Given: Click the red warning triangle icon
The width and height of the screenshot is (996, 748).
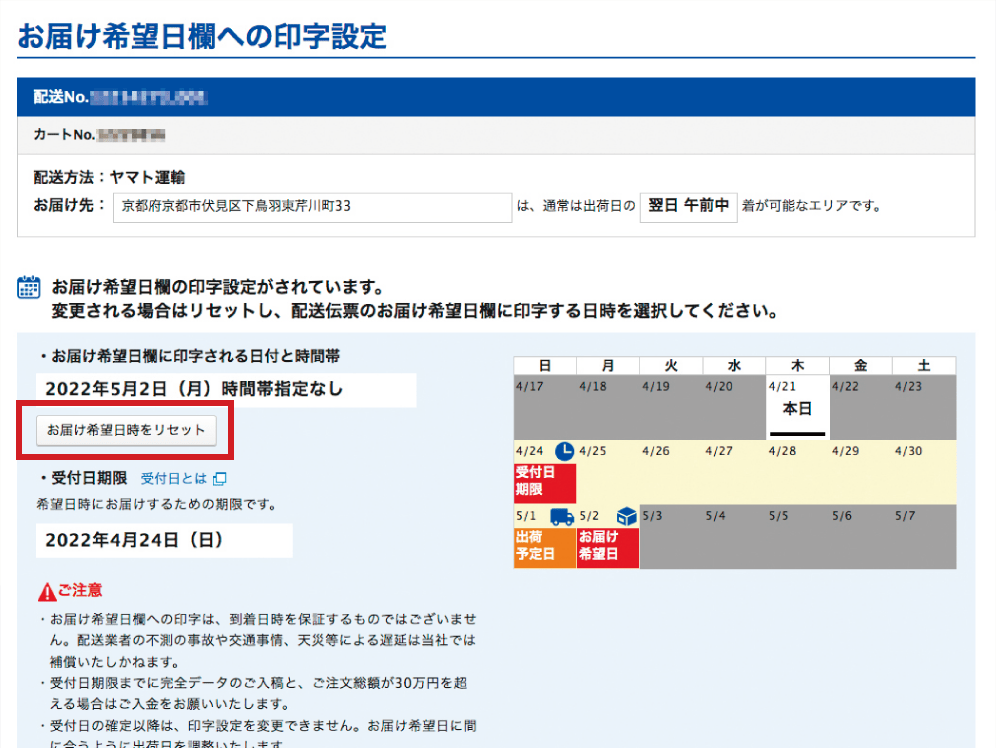Looking at the screenshot, I should click(46, 592).
